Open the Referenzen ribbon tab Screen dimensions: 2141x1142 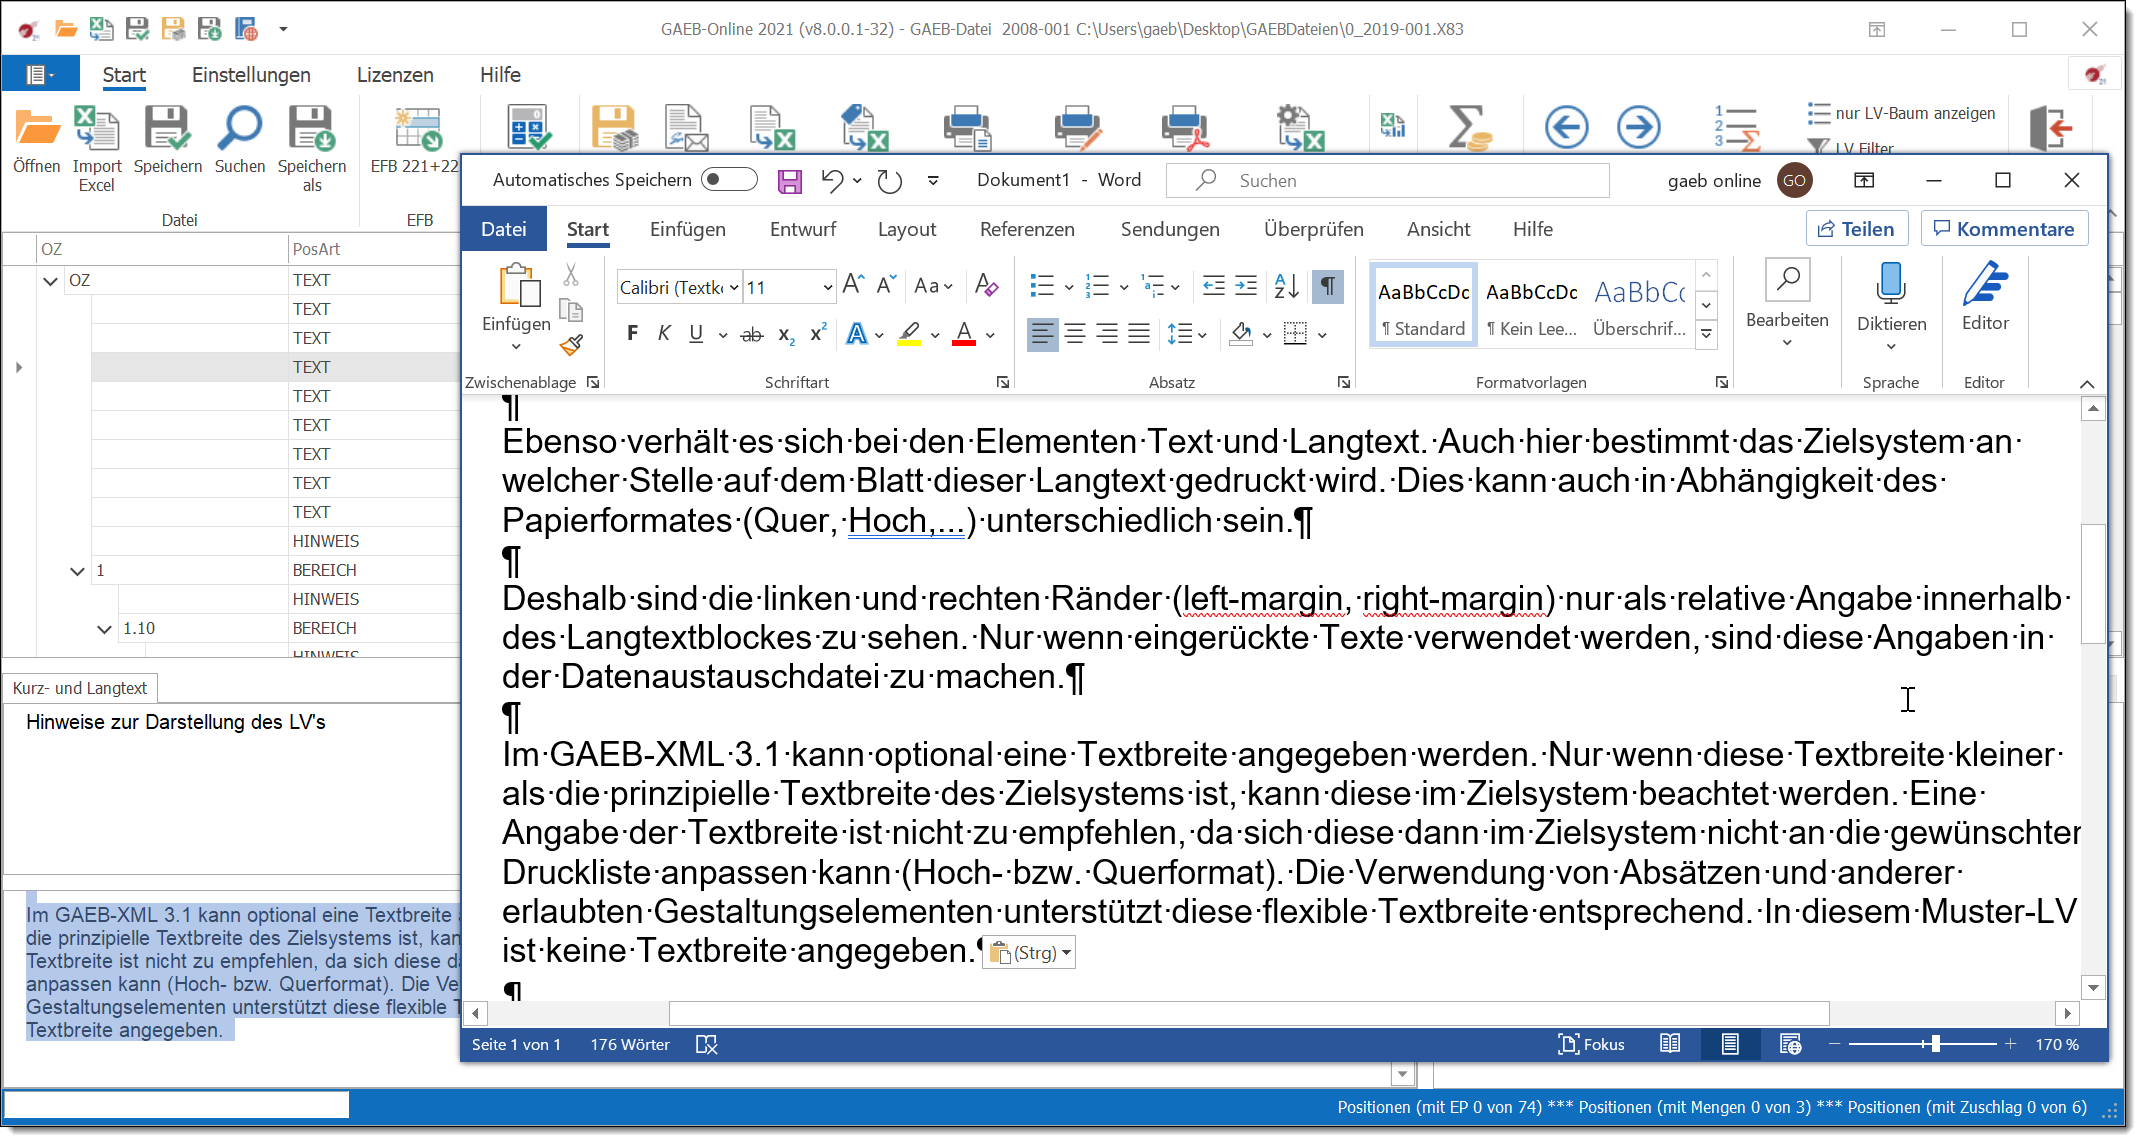pyautogui.click(x=1027, y=230)
